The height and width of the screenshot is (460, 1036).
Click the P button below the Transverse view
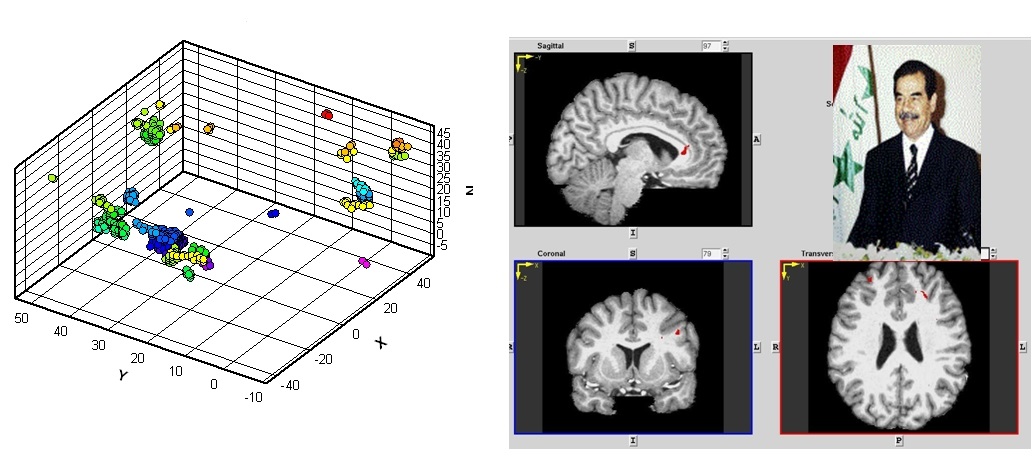(899, 440)
